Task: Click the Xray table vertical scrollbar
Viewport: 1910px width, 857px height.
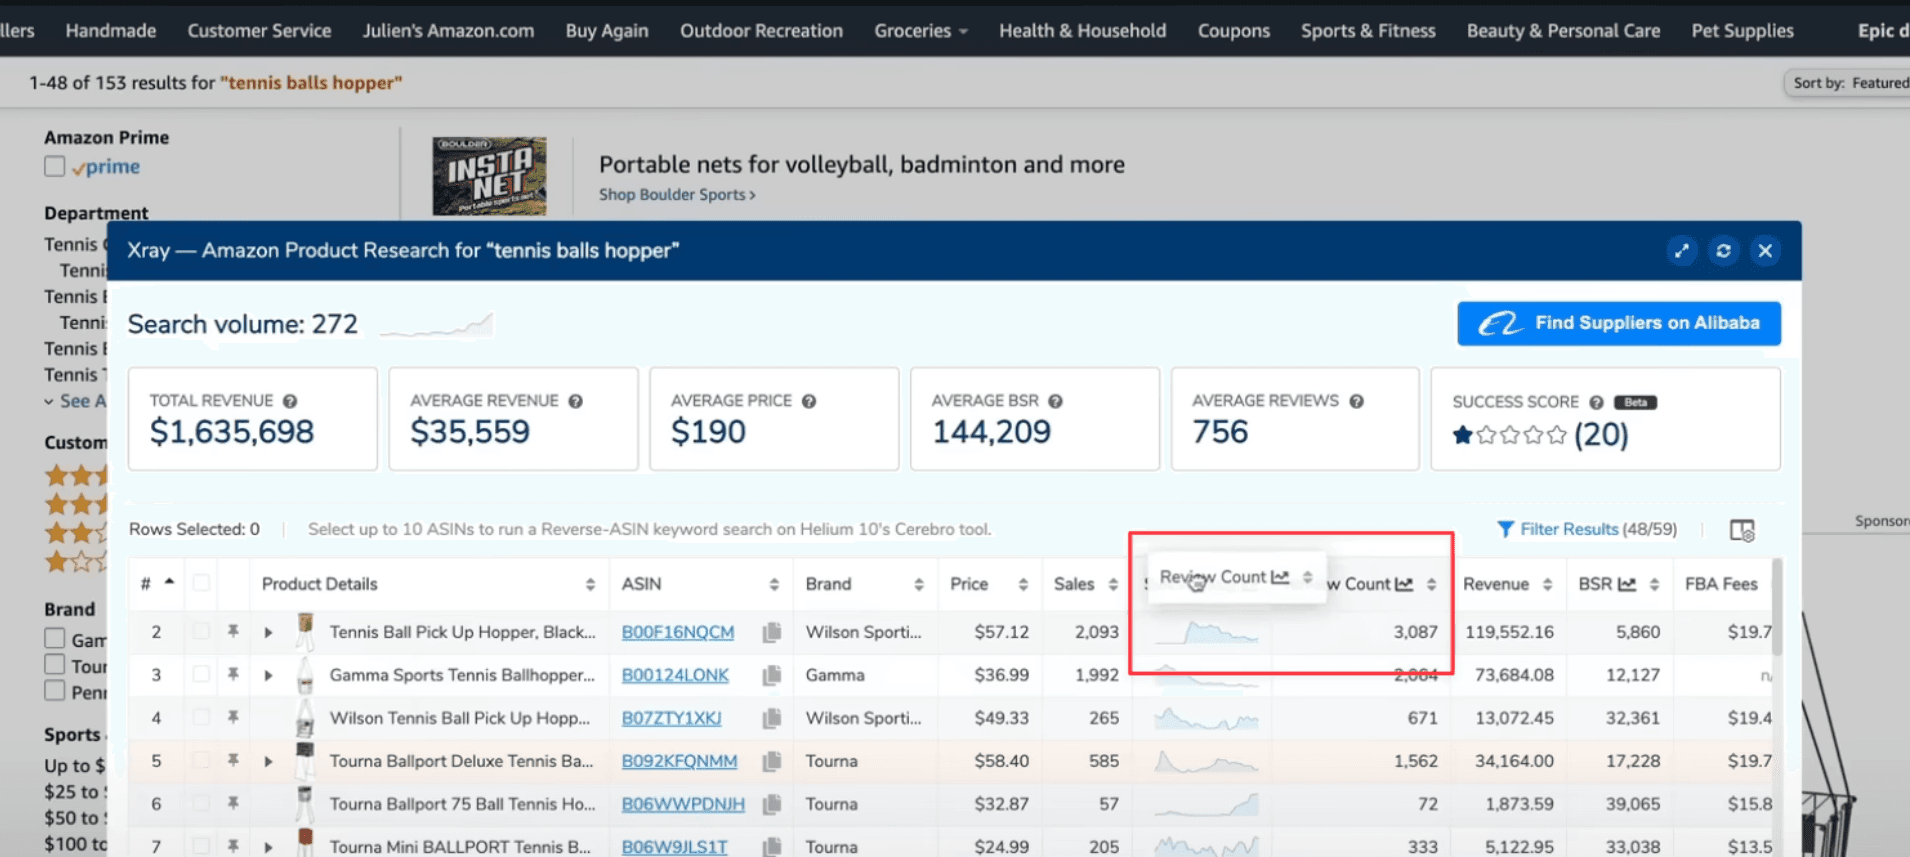Action: [x=1776, y=607]
